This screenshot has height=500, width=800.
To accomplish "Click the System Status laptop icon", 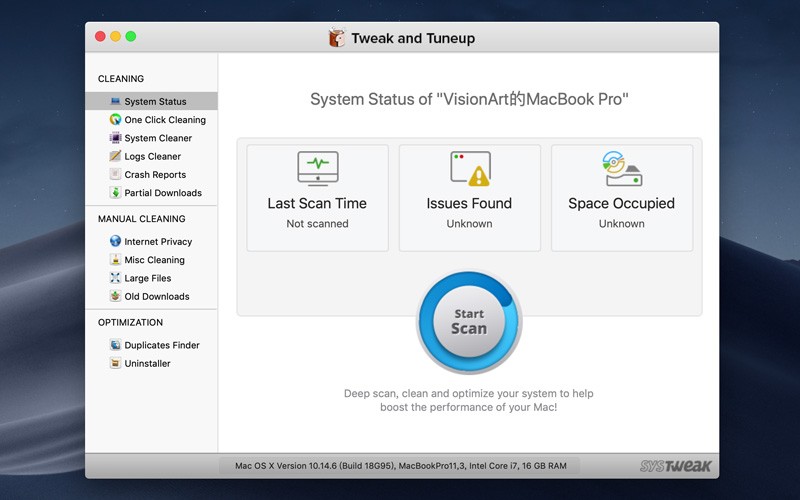I will [115, 101].
